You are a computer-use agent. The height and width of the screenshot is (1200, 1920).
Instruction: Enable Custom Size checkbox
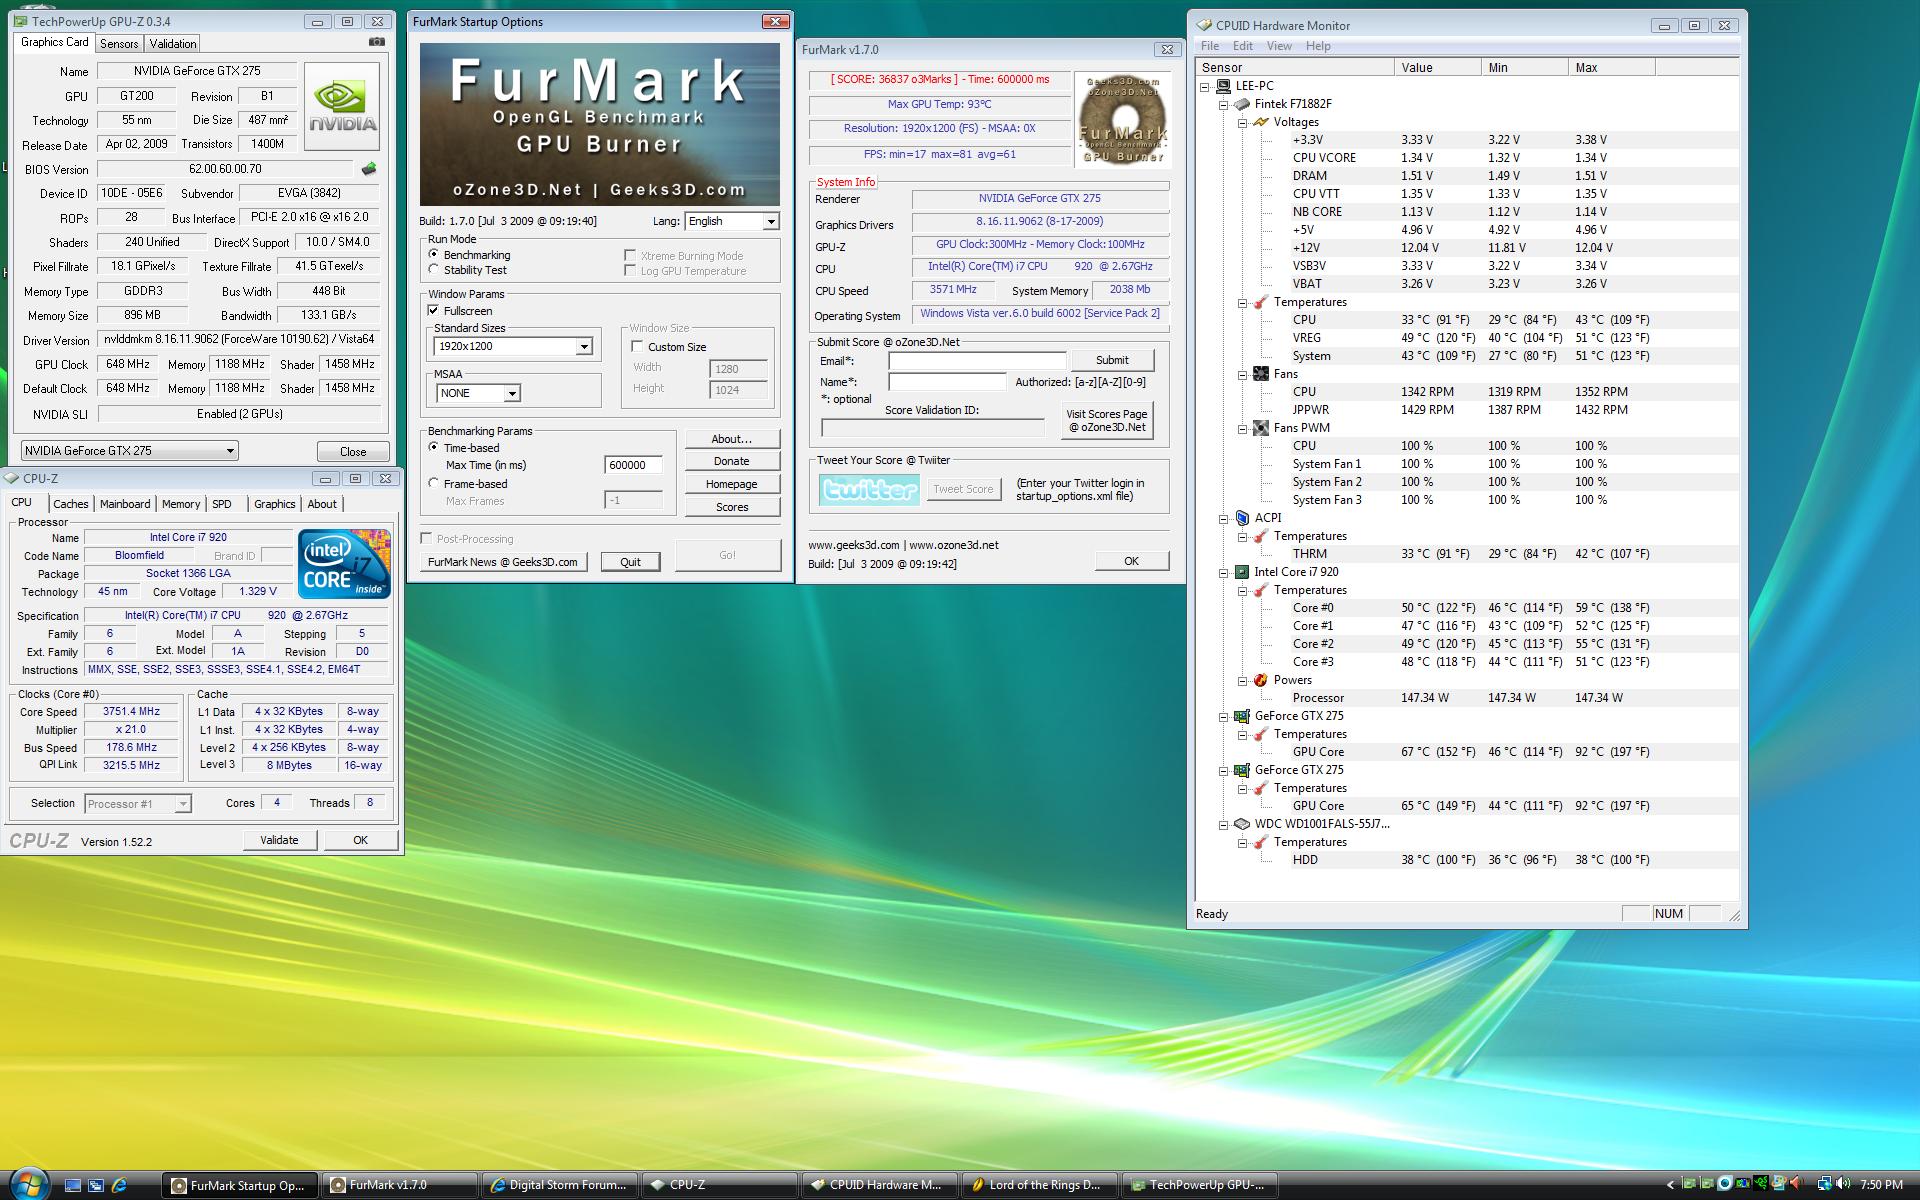(x=637, y=346)
